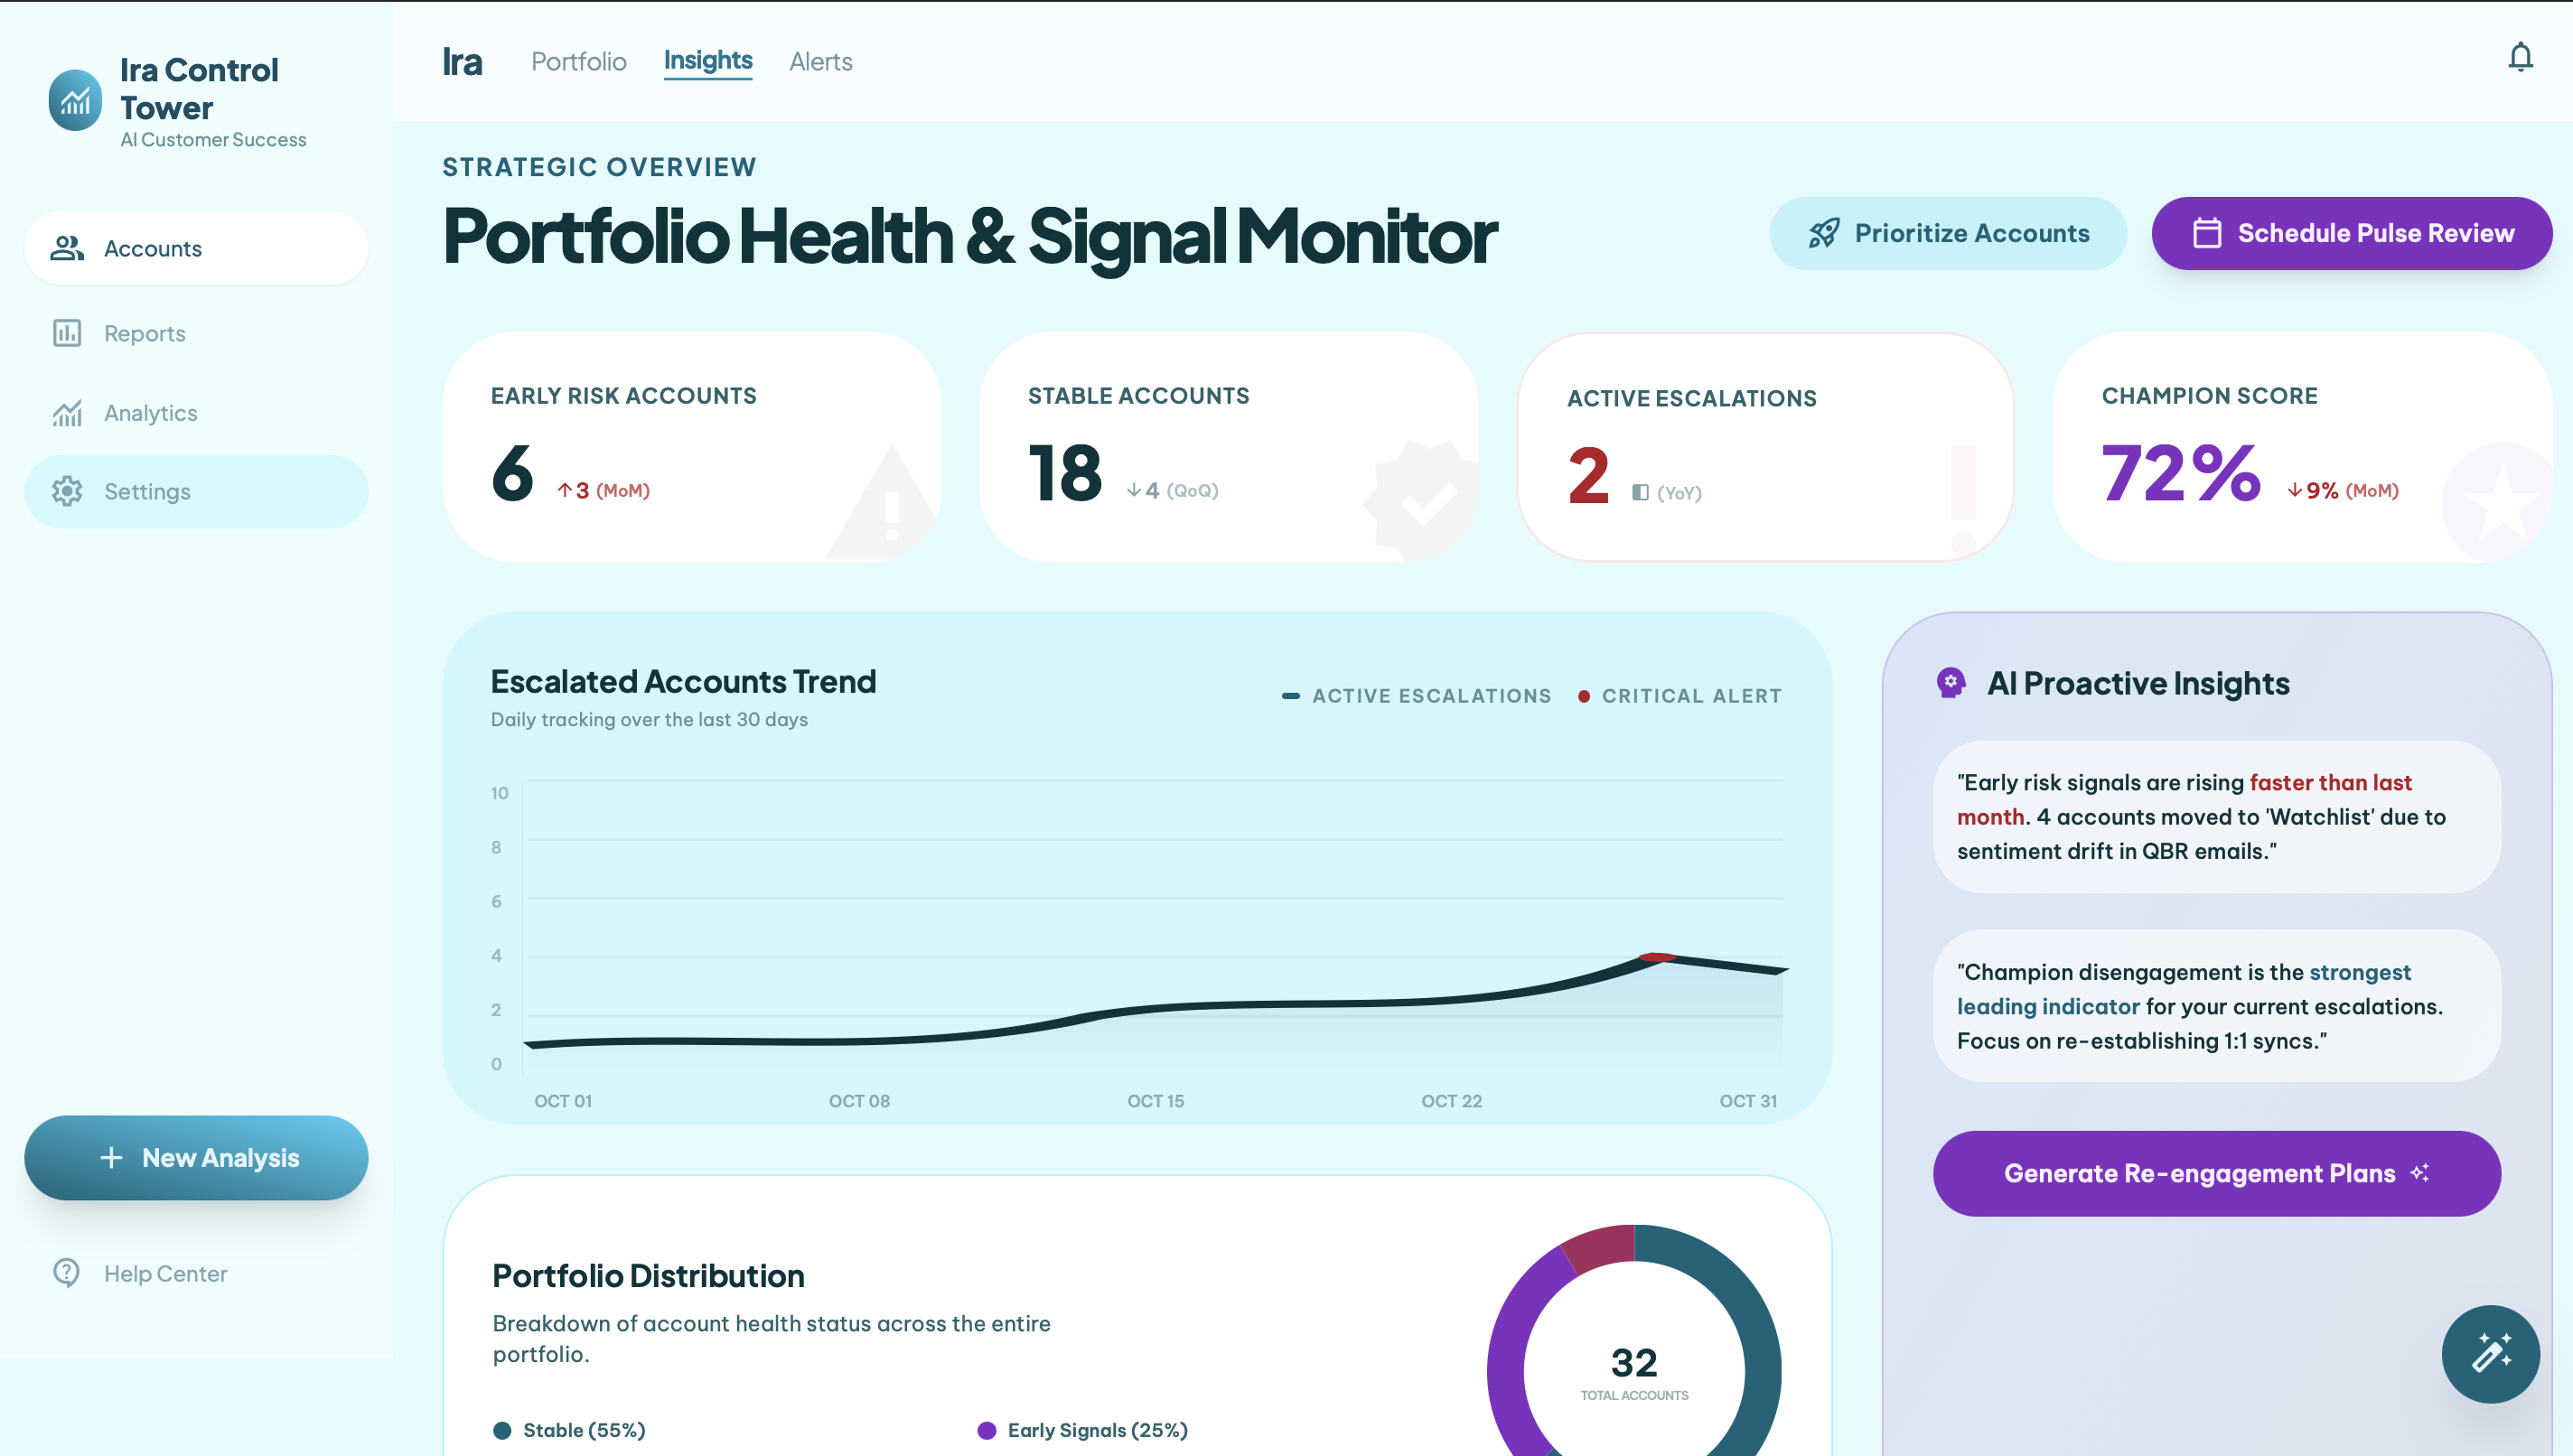Click the OCT 22 axis label
2573x1456 pixels.
[x=1451, y=1101]
